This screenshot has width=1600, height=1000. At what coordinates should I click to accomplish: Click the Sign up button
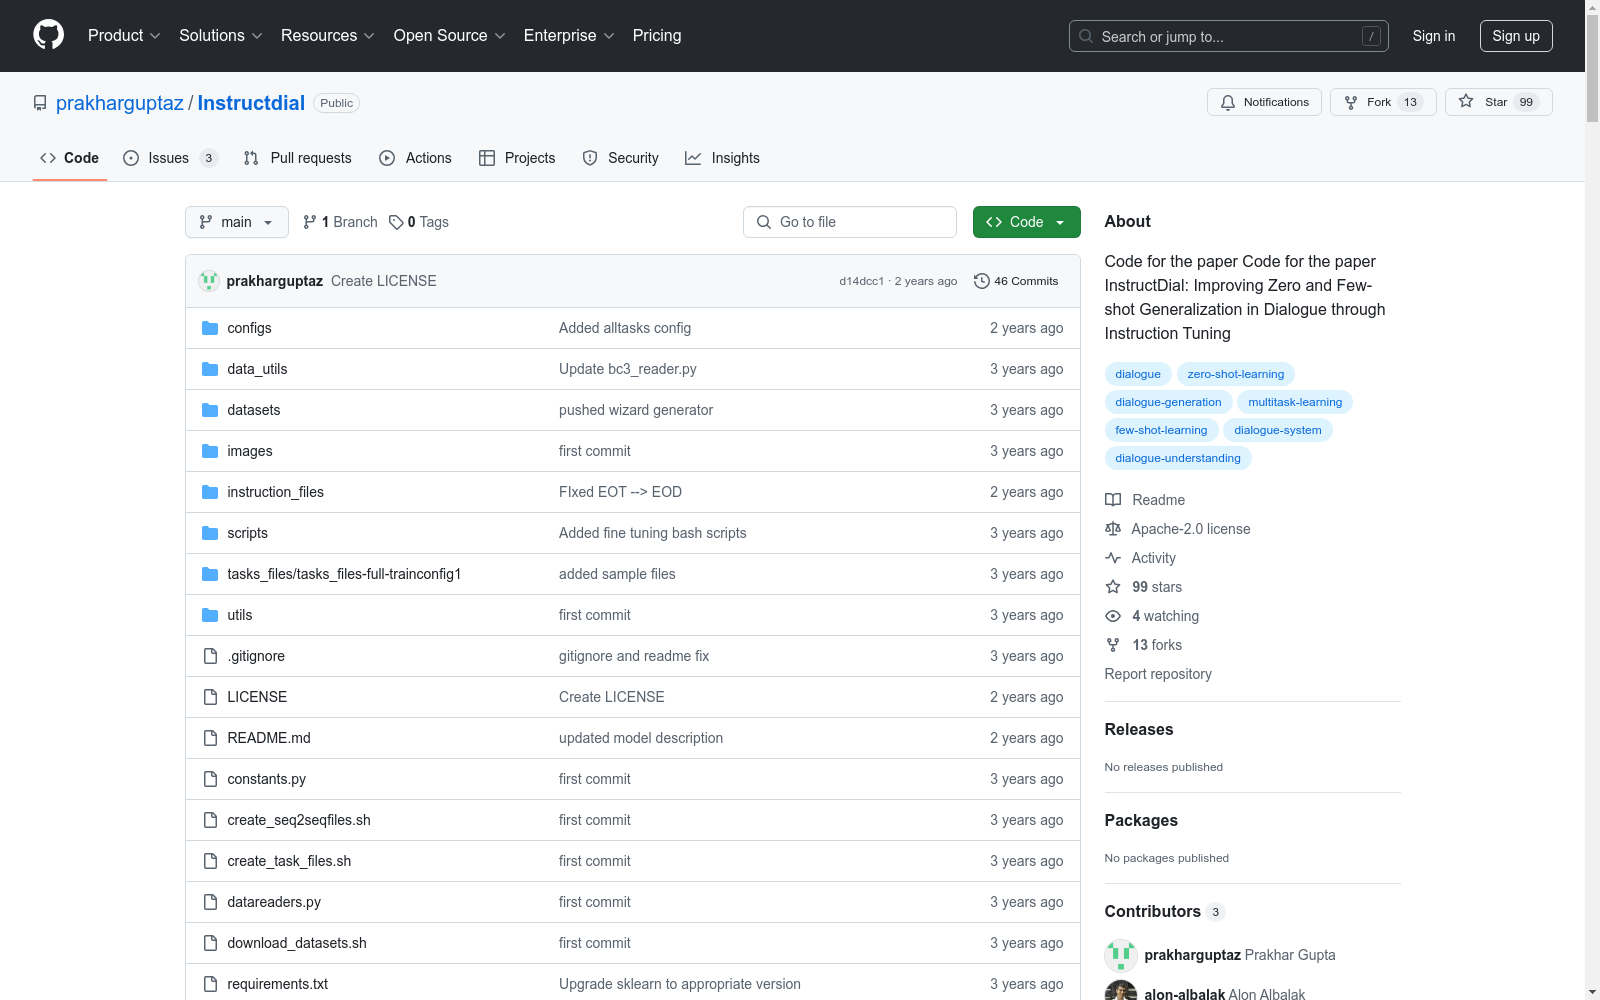[1516, 36]
